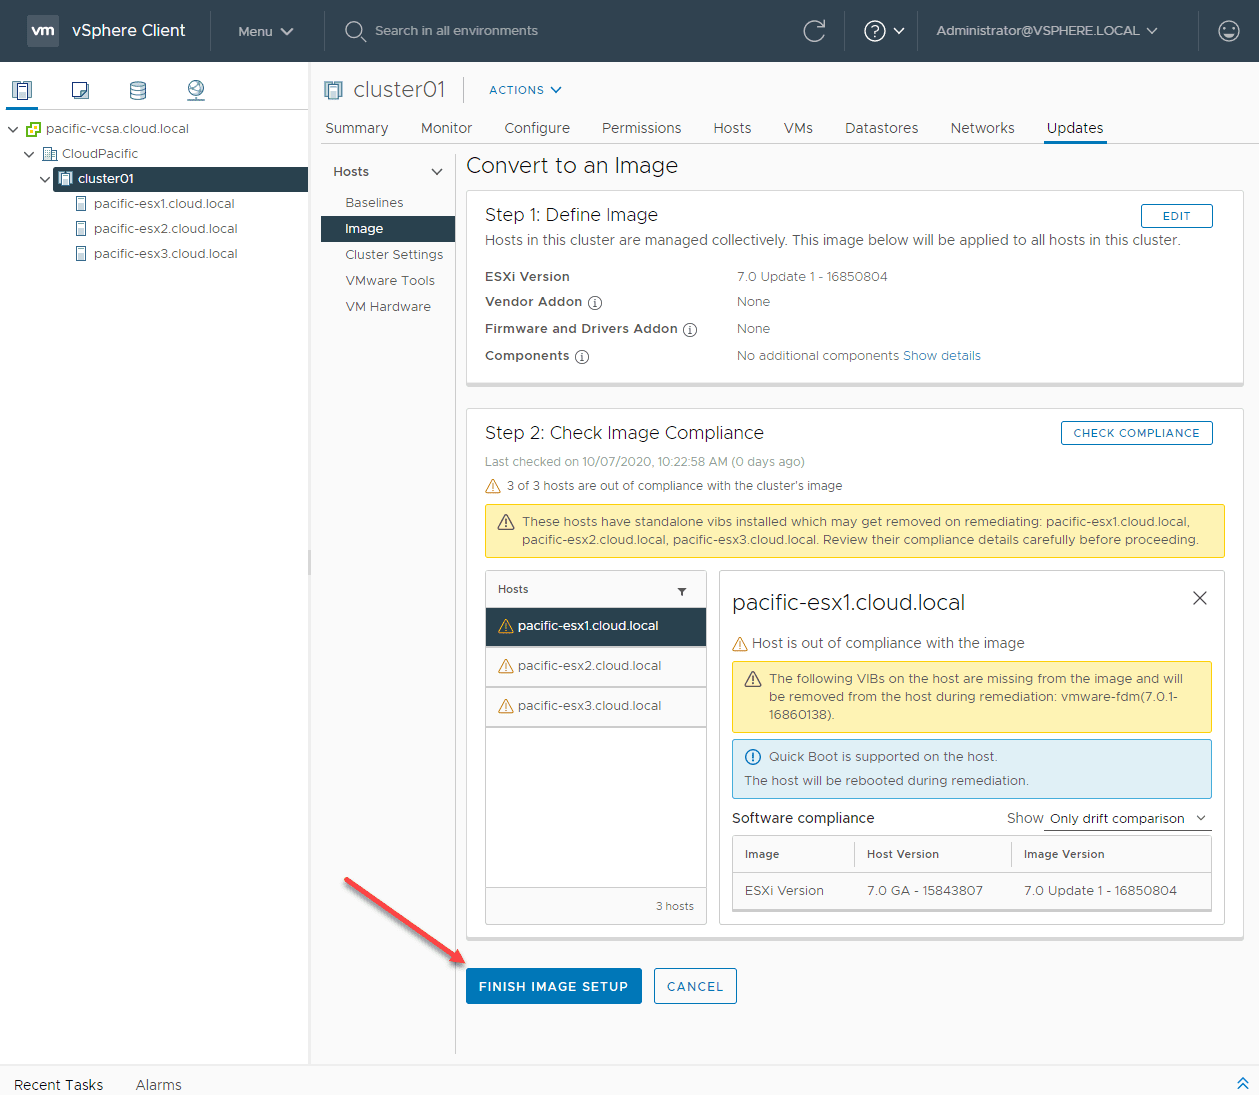Switch to the Configure tab
This screenshot has width=1259, height=1095.
pyautogui.click(x=537, y=128)
